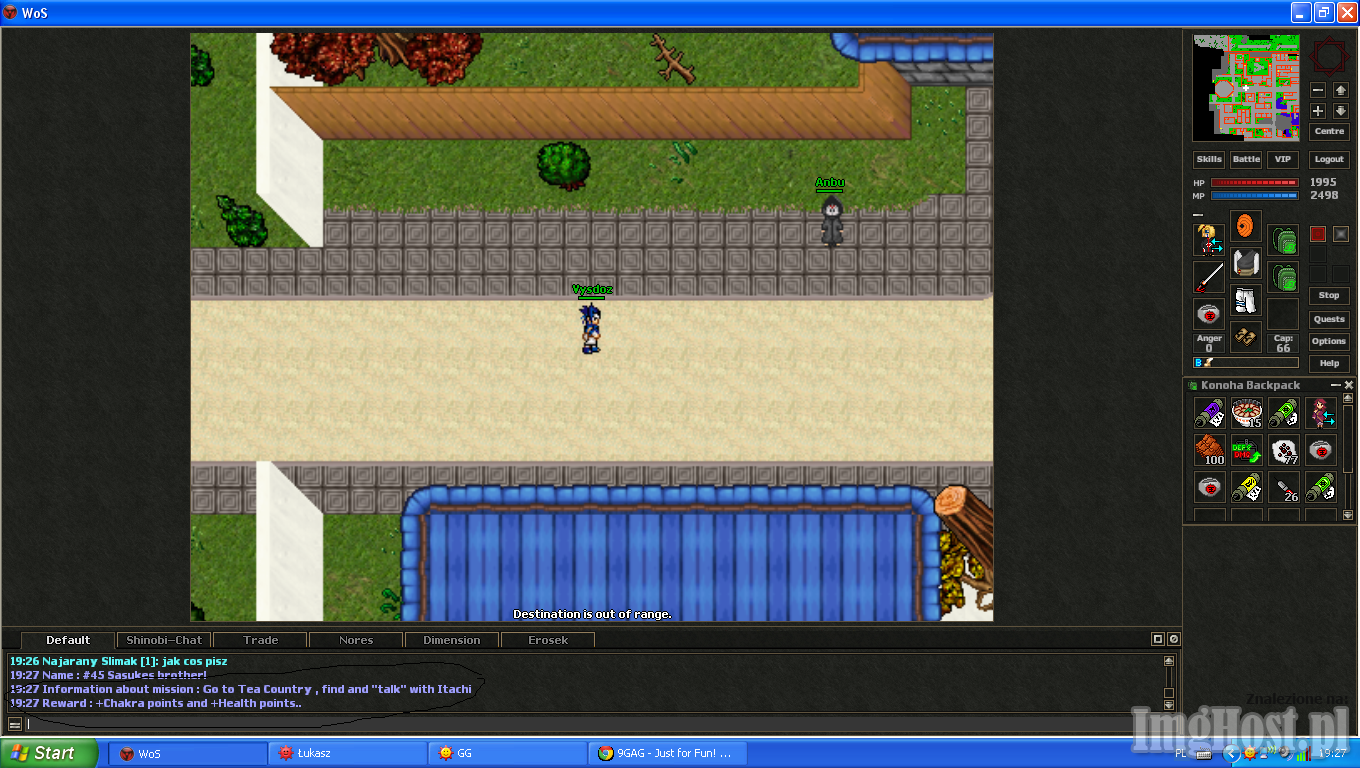Select the character outfit swap icon
The width and height of the screenshot is (1360, 768).
[x=1209, y=240]
